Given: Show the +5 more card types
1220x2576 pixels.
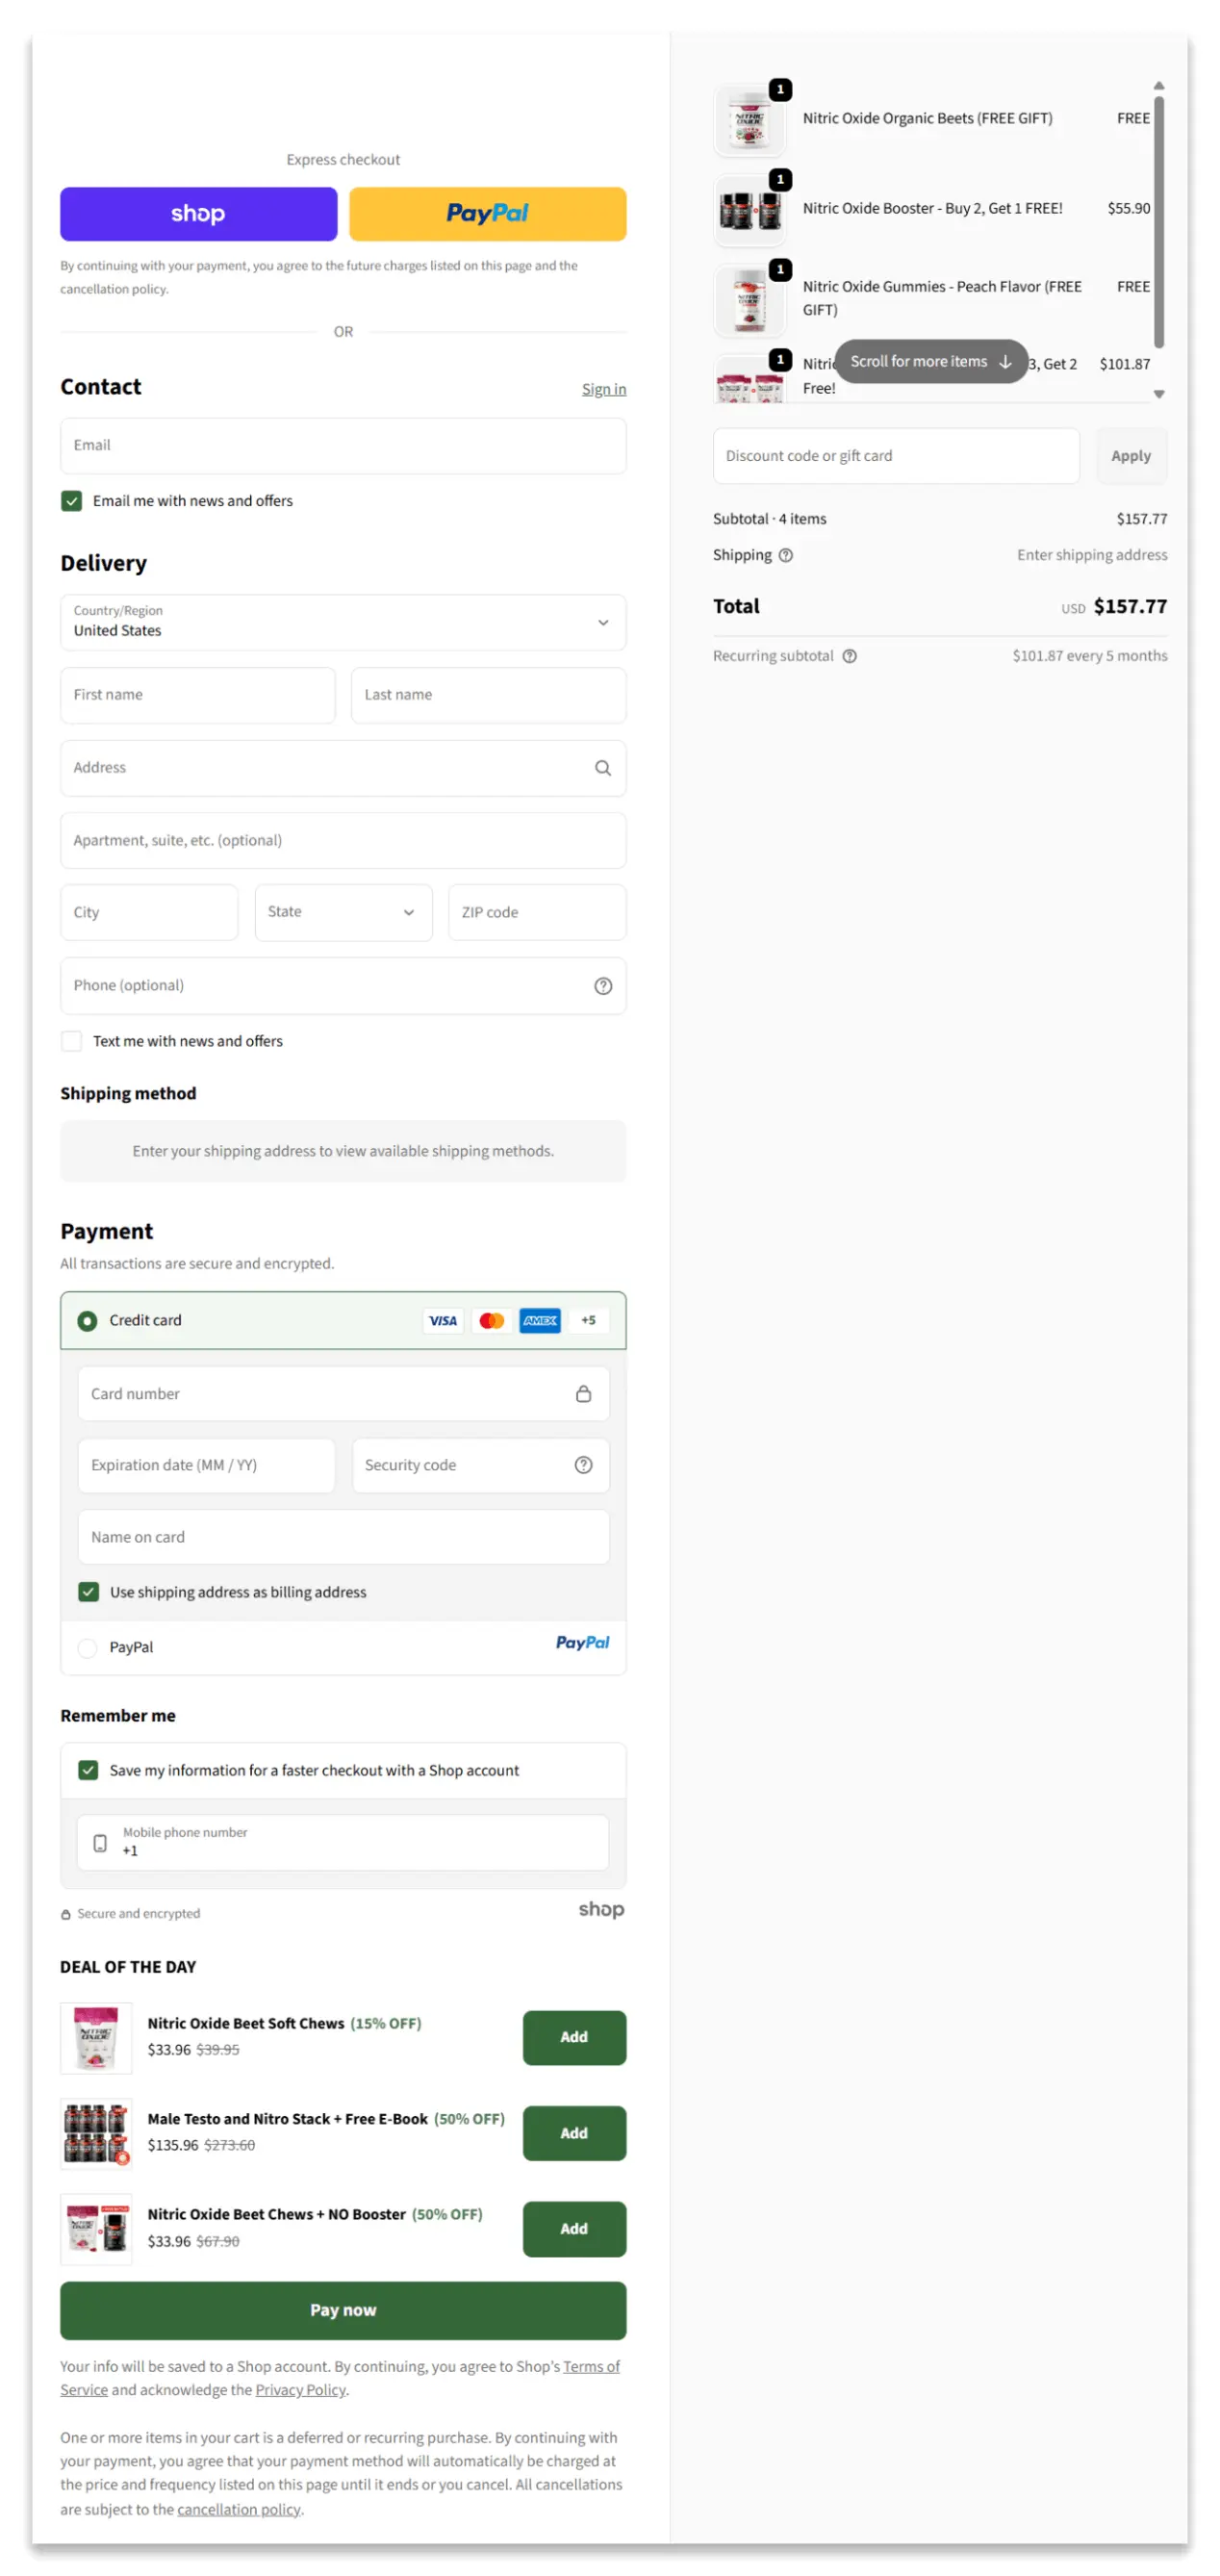Looking at the screenshot, I should click(x=588, y=1321).
